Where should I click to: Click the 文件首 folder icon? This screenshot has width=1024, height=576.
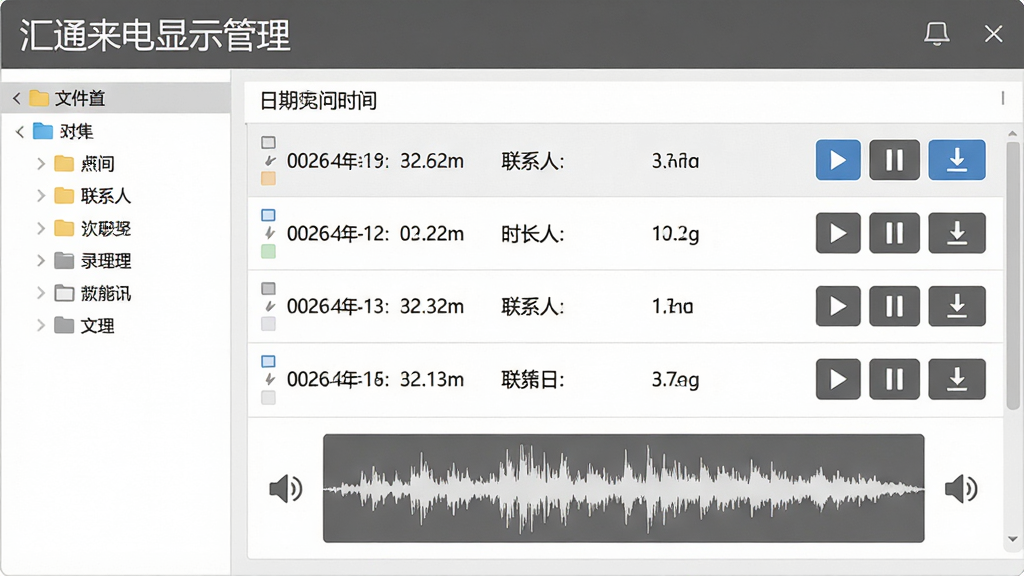[39, 98]
